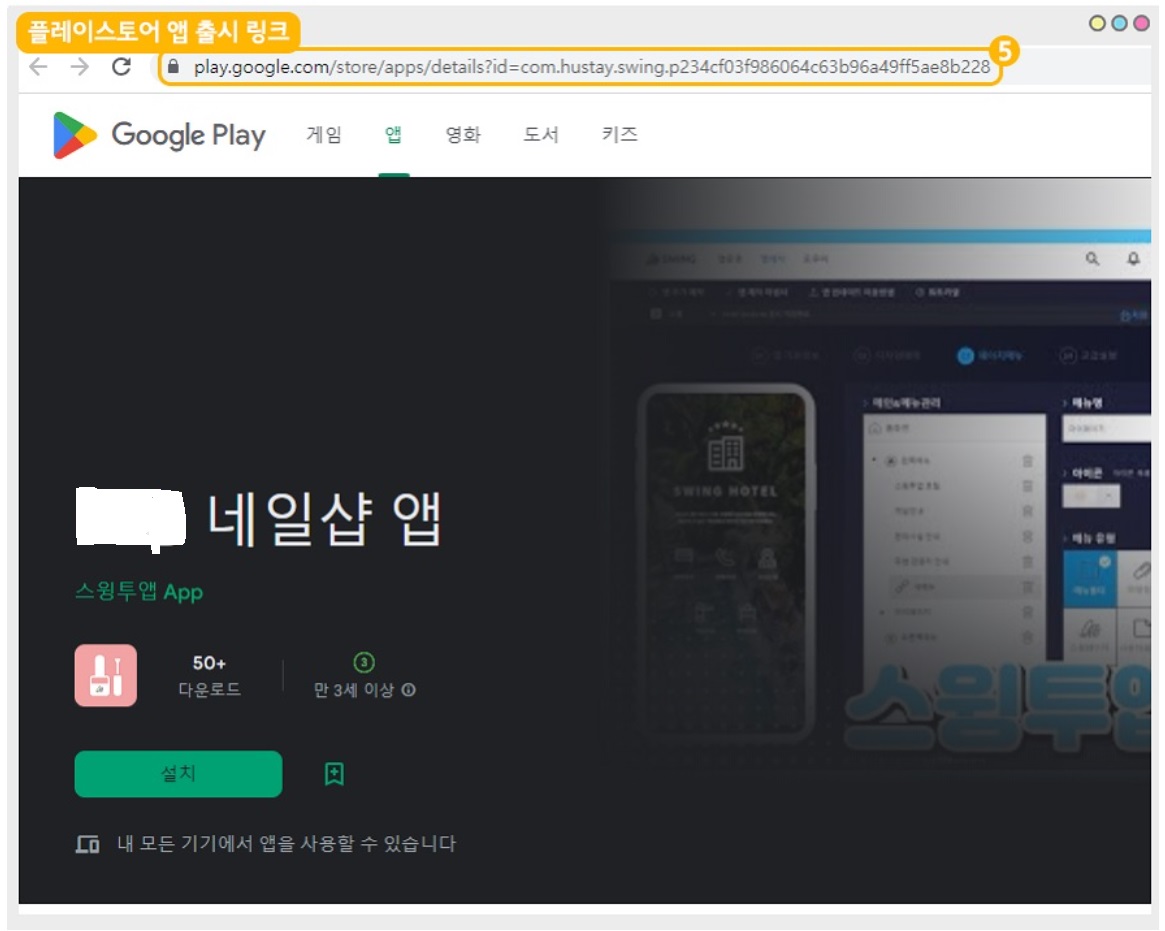Add the app to wishlist with the bookmark icon
The height and width of the screenshot is (931, 1165).
click(x=334, y=773)
